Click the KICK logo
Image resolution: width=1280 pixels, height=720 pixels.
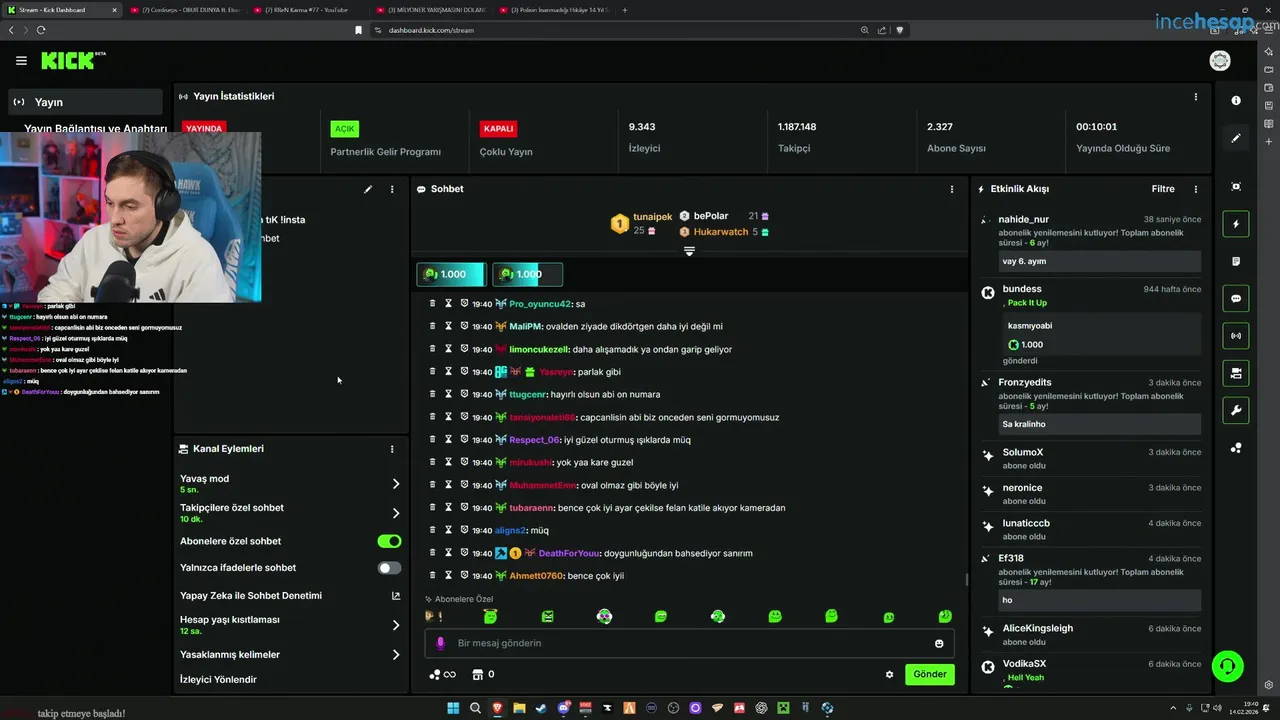click(71, 61)
